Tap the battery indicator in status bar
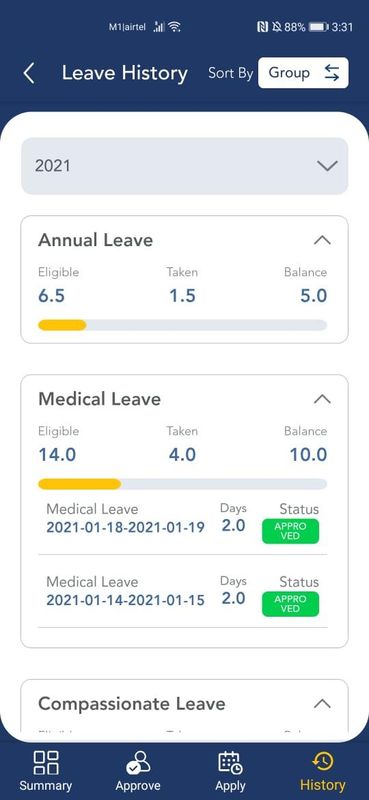Screen dimensions: 369x800 click(x=318, y=27)
